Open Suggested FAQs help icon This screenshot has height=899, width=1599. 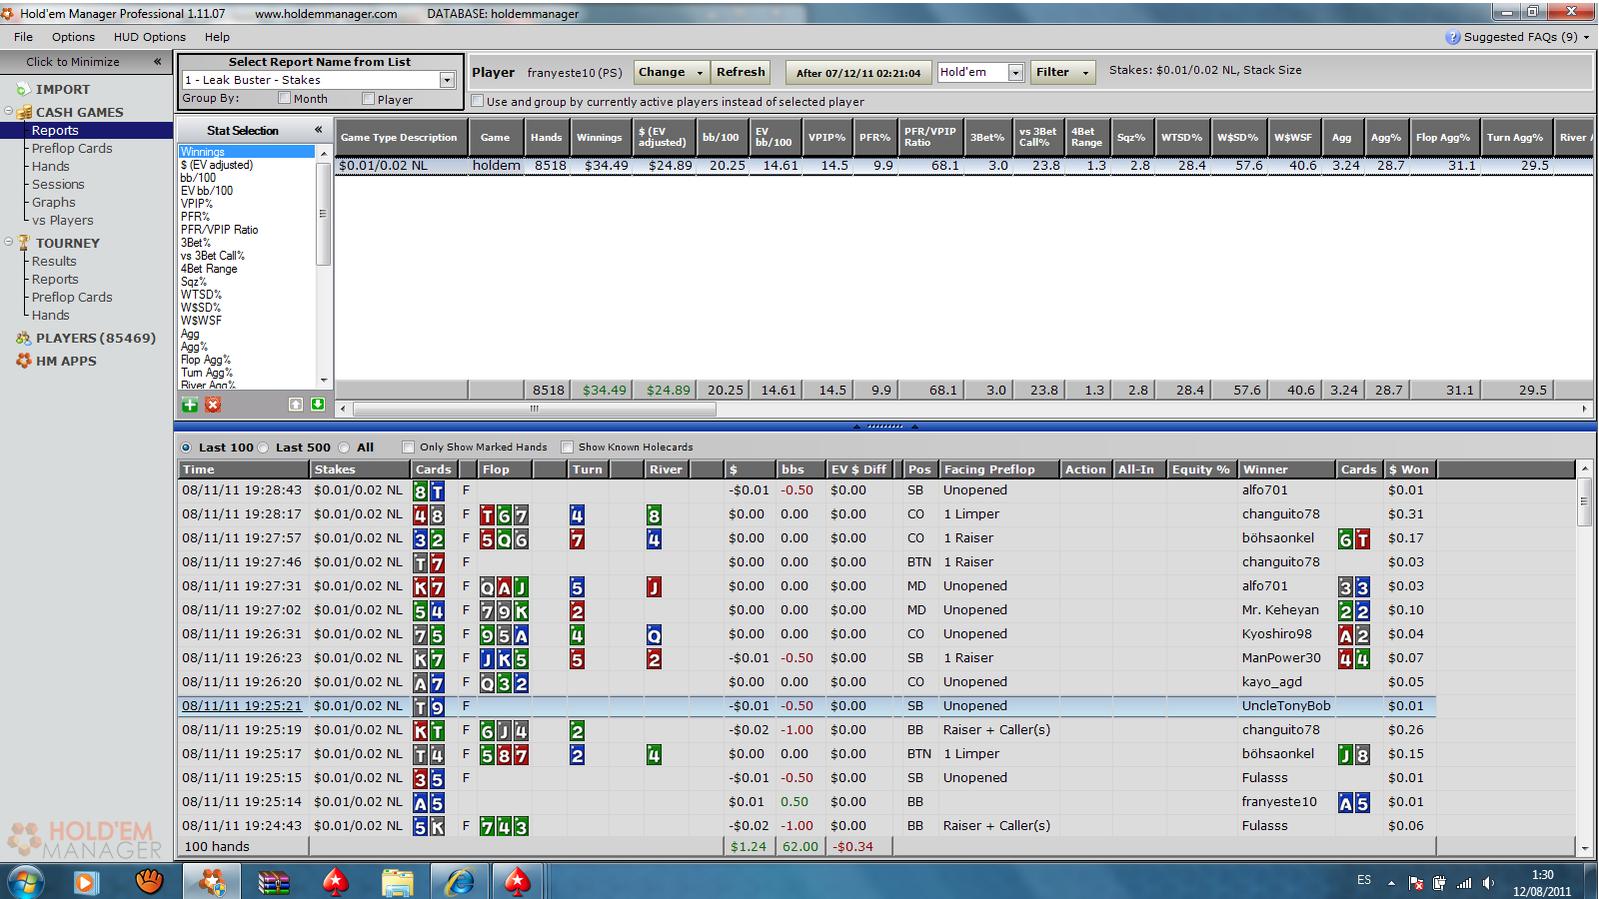[1453, 37]
